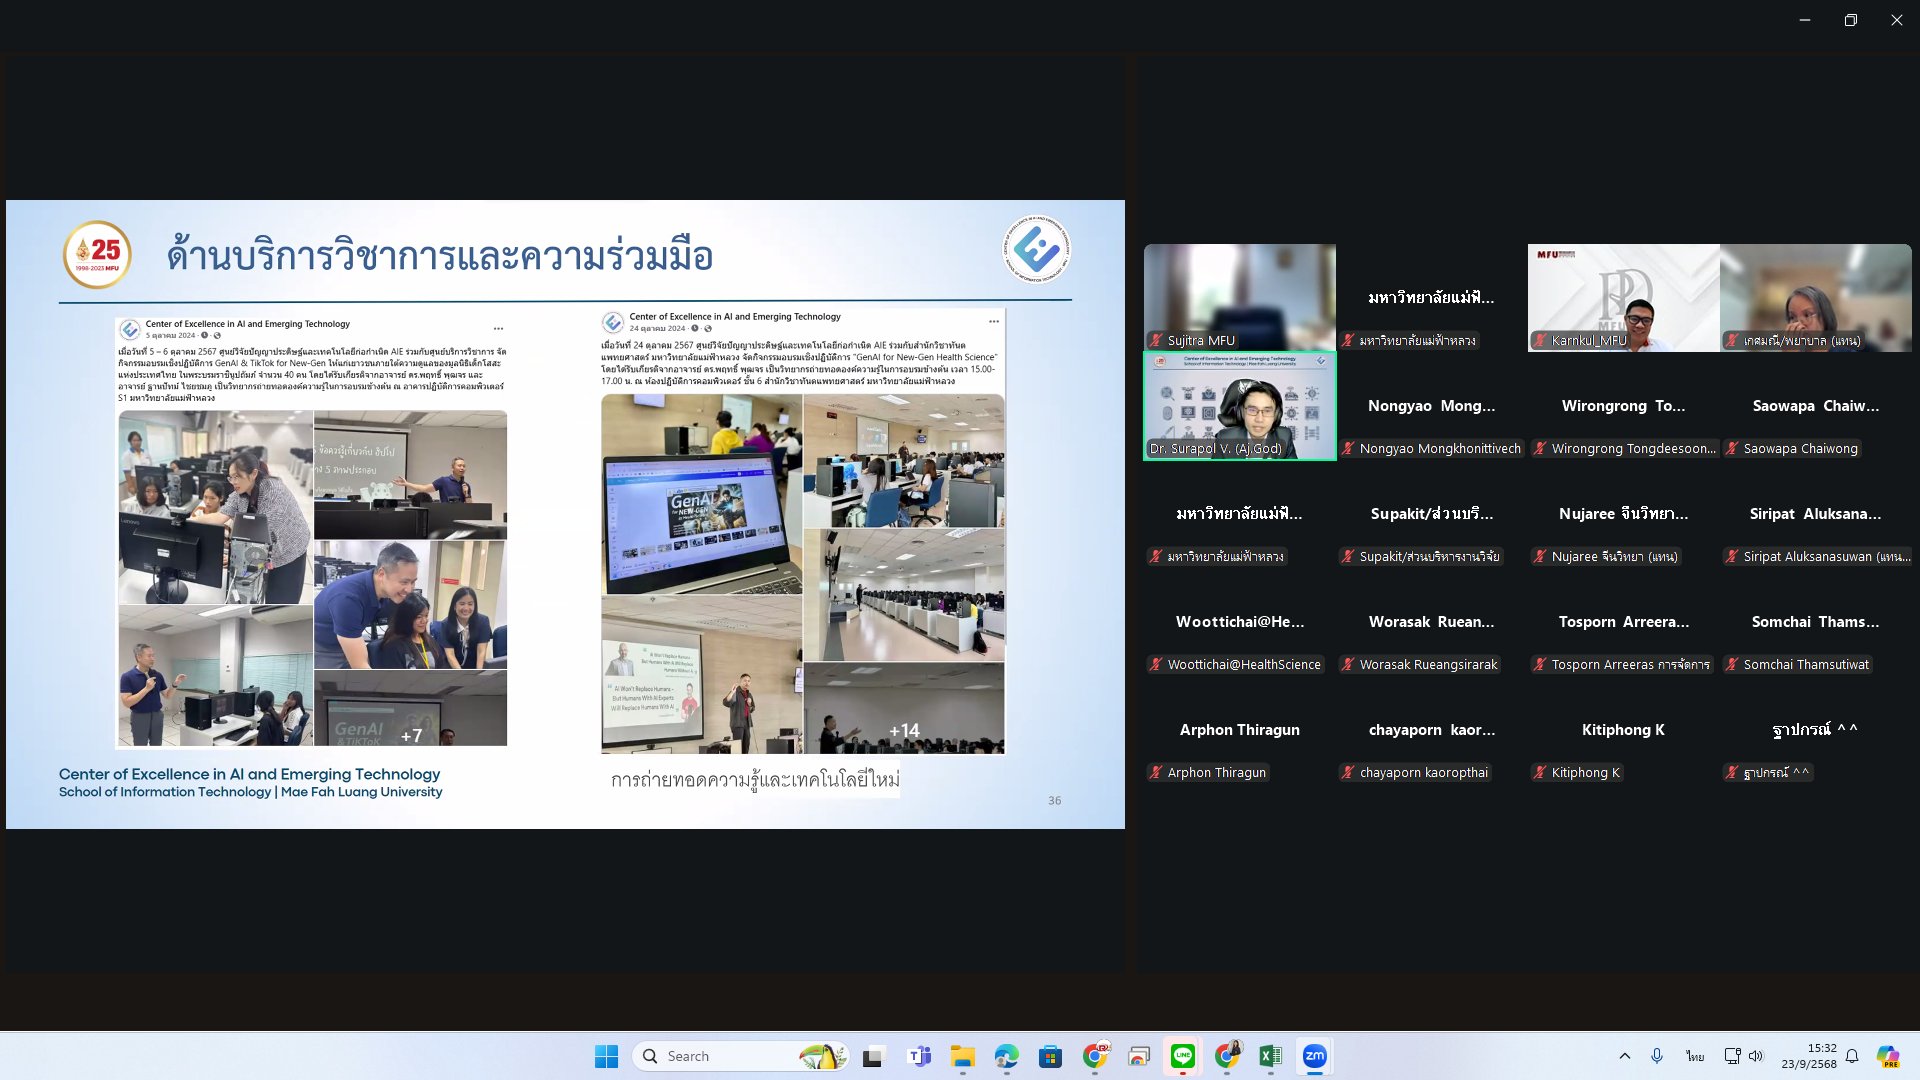This screenshot has height=1080, width=1920.
Task: Click the taskbar microphone icon
Action: pyautogui.click(x=1657, y=1056)
